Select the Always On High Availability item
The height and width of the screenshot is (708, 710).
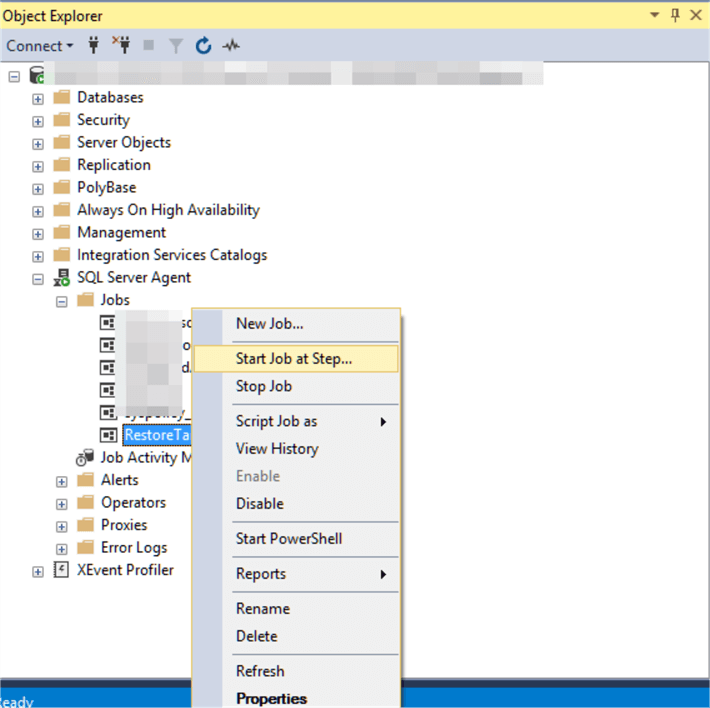coord(168,210)
